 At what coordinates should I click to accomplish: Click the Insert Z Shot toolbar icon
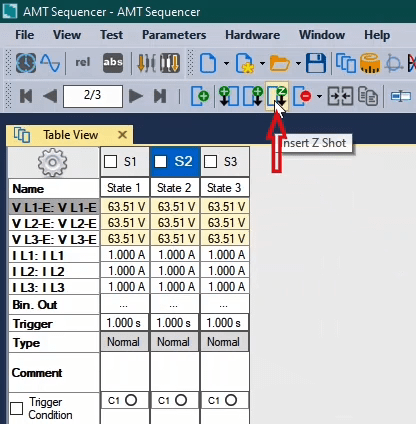pyautogui.click(x=277, y=96)
